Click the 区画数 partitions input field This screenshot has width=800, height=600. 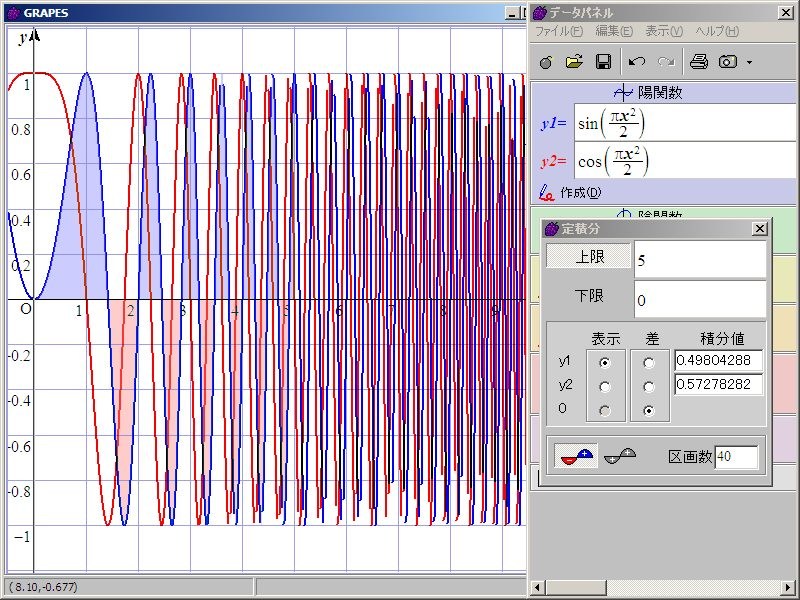click(x=736, y=457)
